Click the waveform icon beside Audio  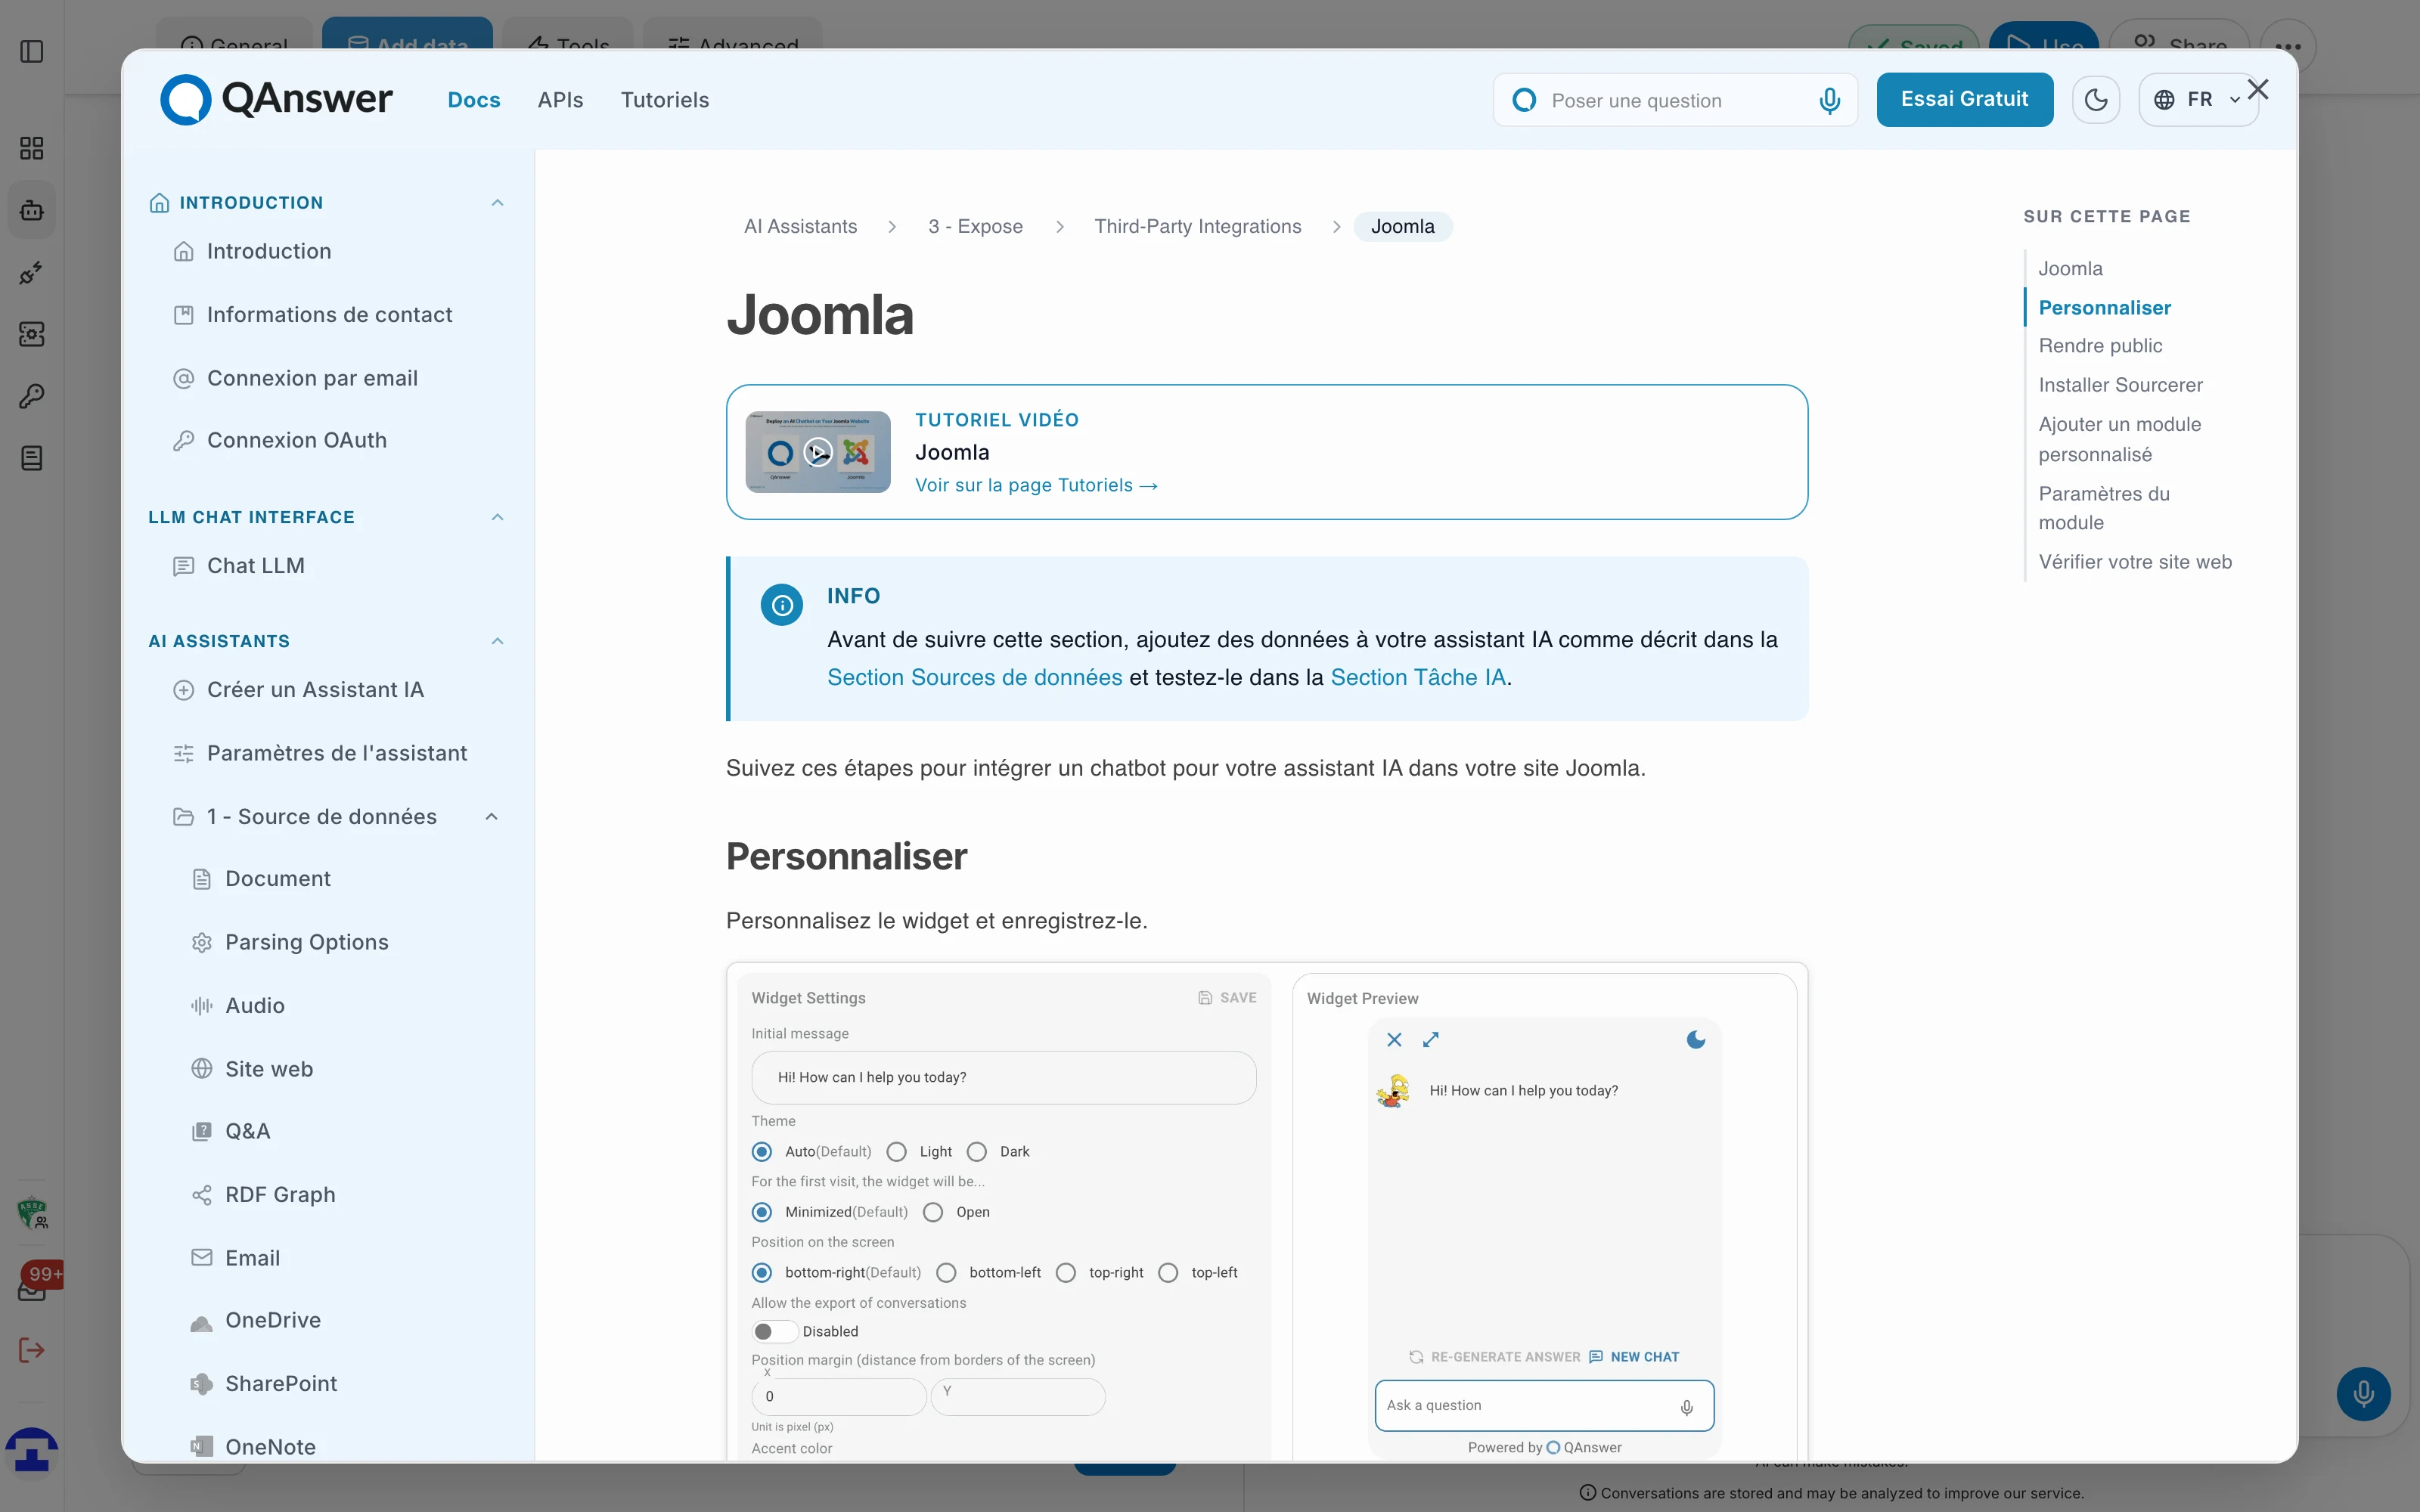tap(202, 1006)
